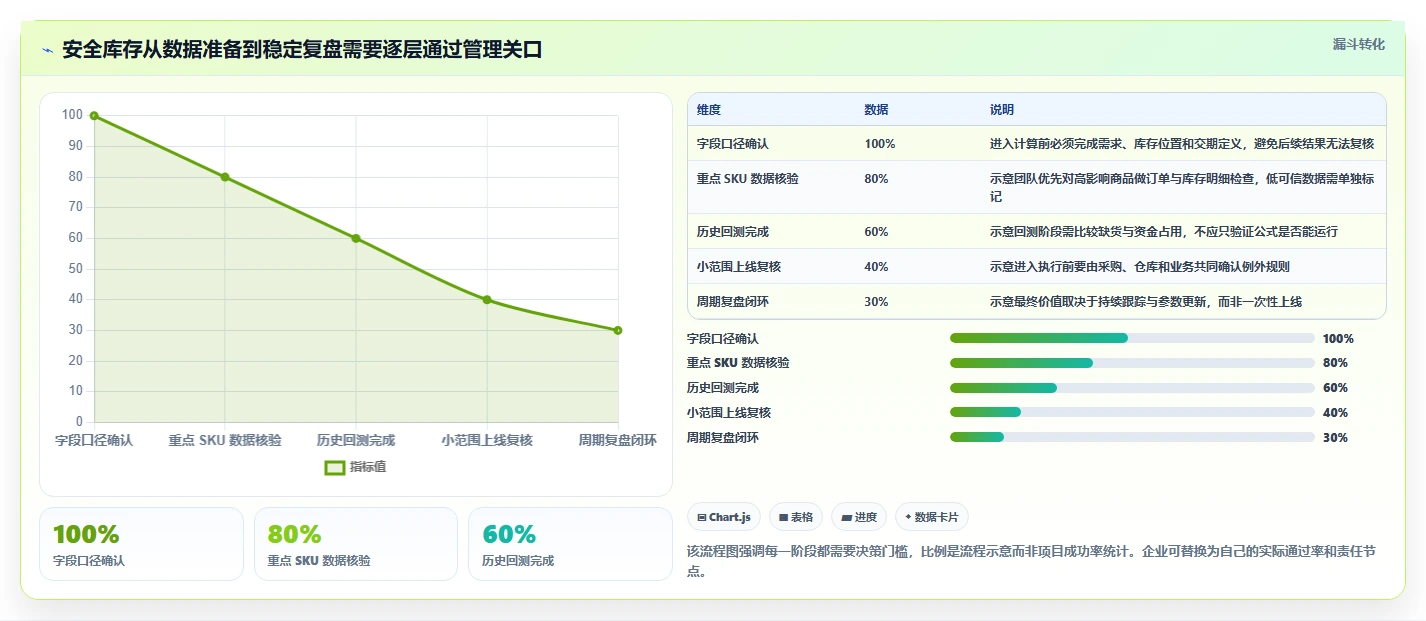This screenshot has width=1426, height=621.
Task: Click the lightning icon beside the title
Action: tap(47, 50)
